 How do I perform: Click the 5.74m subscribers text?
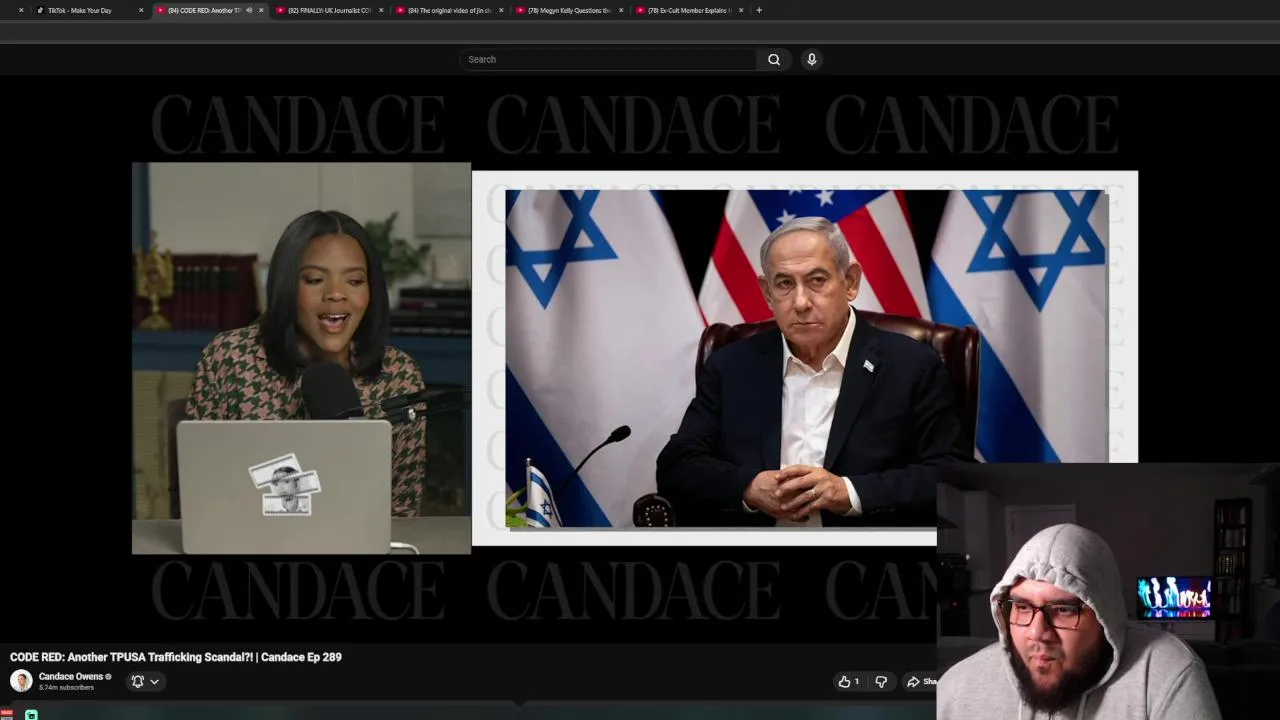[x=66, y=688]
